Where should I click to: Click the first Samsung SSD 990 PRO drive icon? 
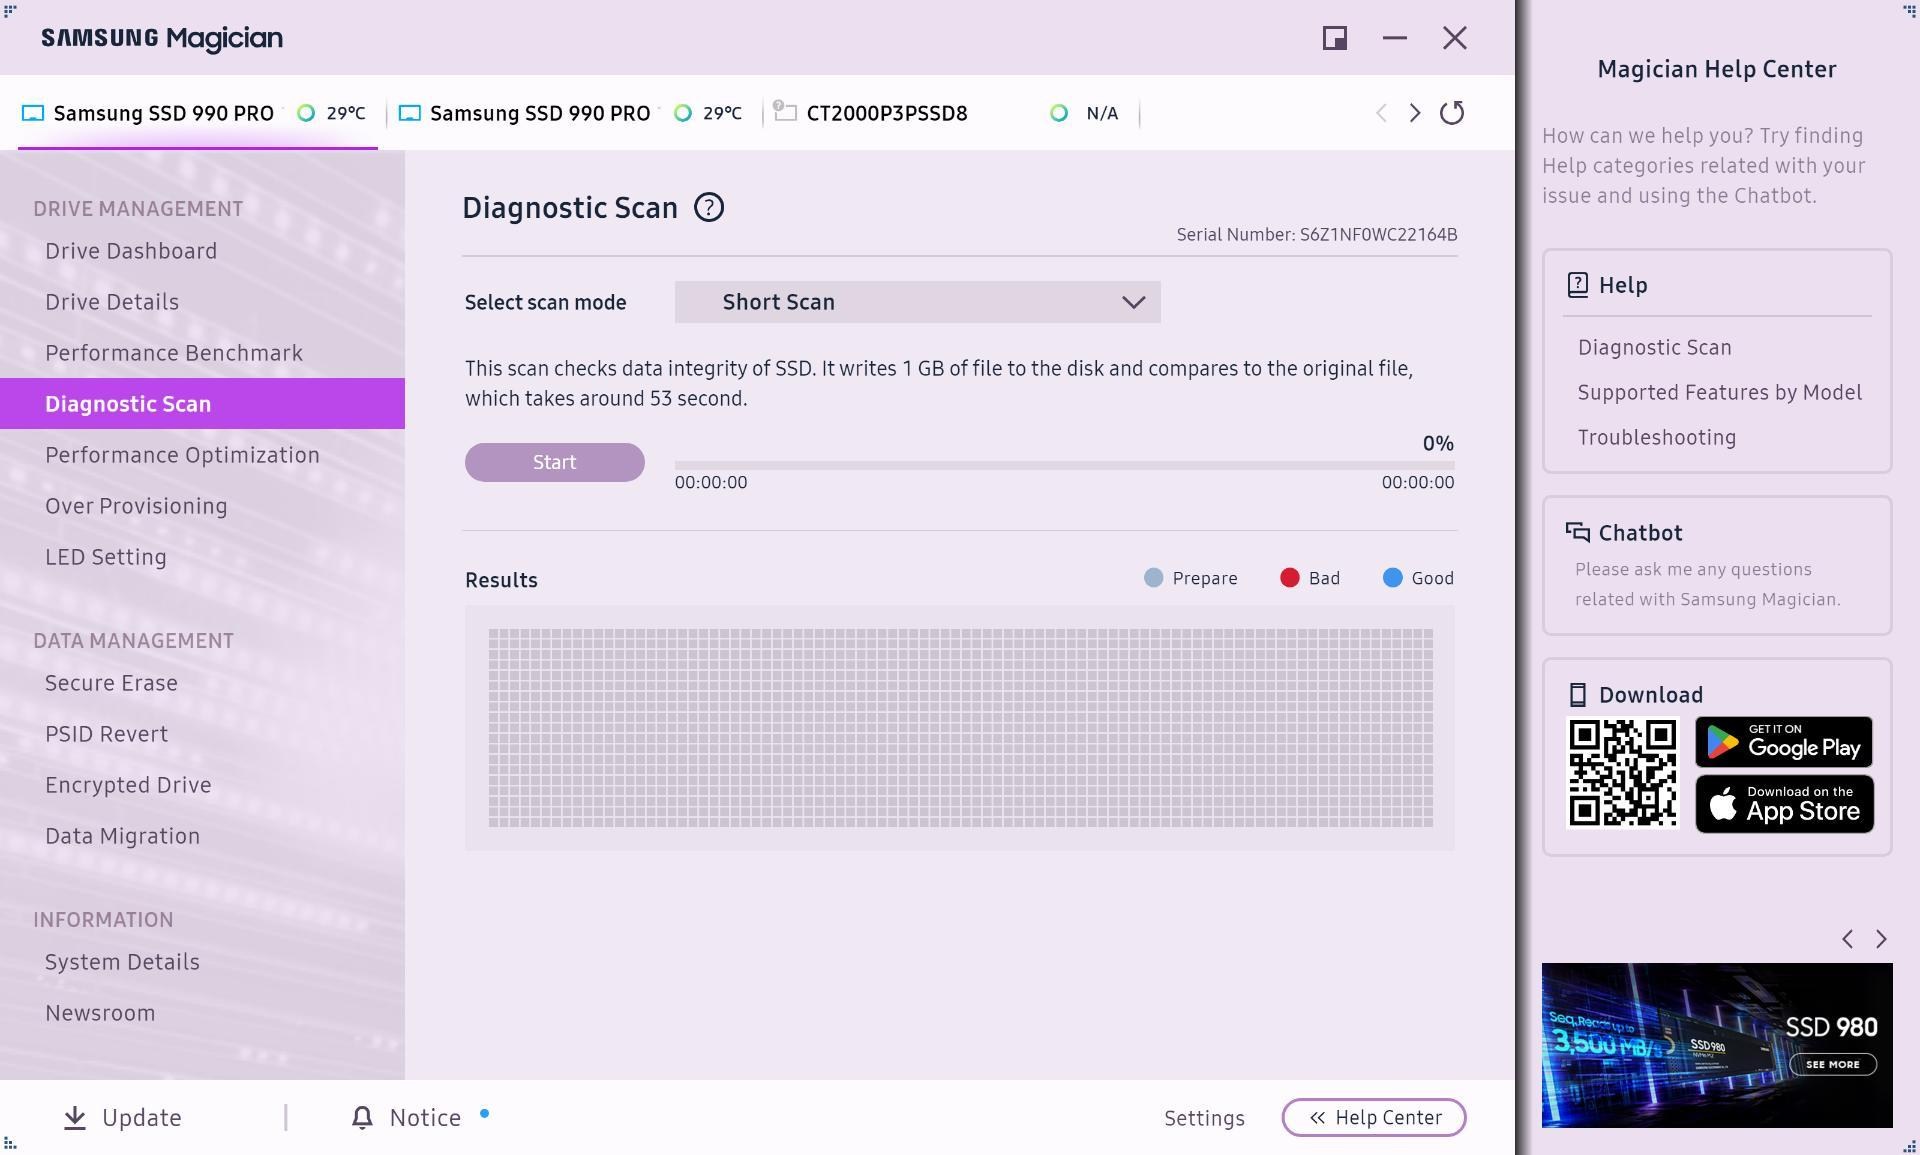click(33, 113)
